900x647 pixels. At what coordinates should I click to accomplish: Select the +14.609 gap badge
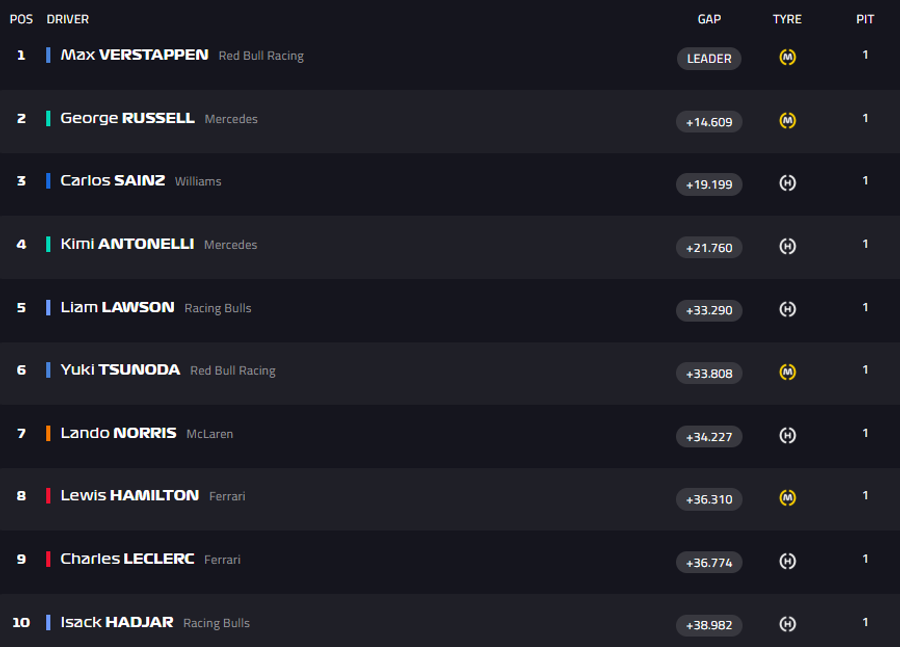709,122
